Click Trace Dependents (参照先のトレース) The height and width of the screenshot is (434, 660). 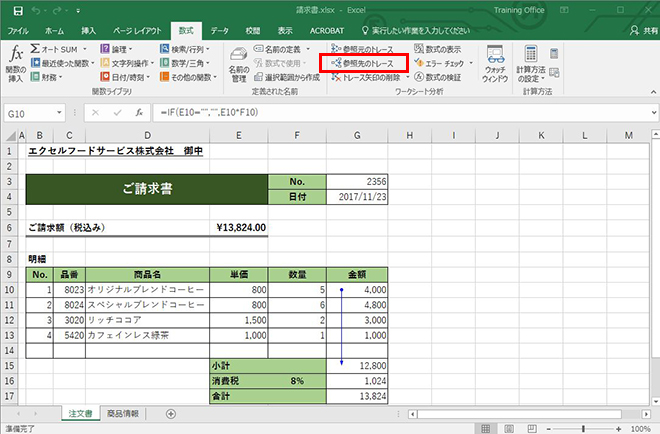[x=361, y=62]
